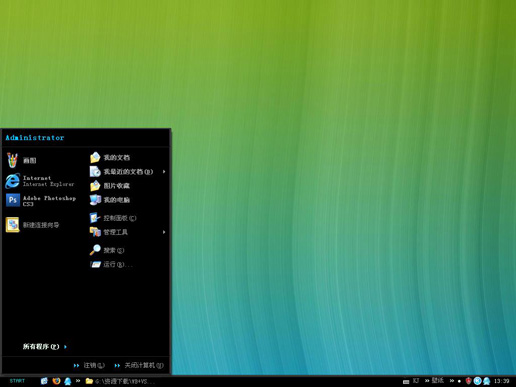The width and height of the screenshot is (516, 387).
Task: Open the Run (运行) dialog icon
Action: coord(95,264)
